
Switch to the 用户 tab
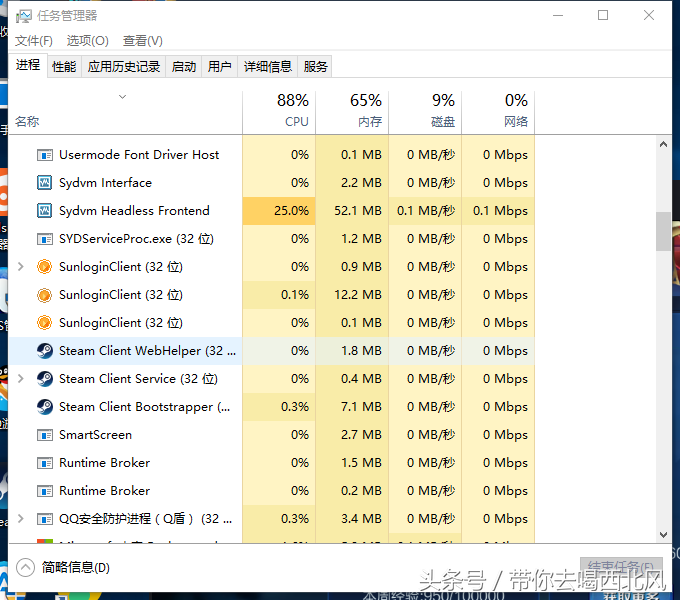tap(219, 67)
